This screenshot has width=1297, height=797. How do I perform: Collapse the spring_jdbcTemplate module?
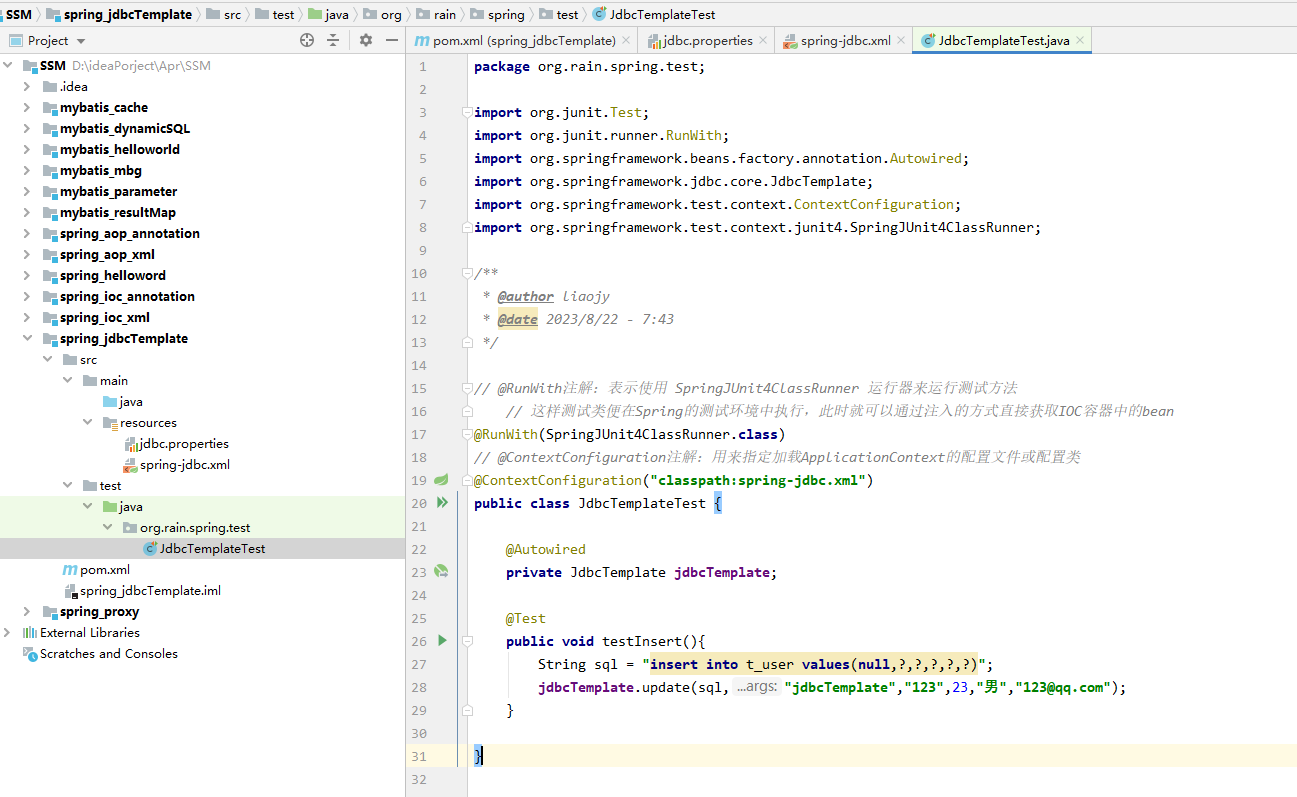point(27,338)
